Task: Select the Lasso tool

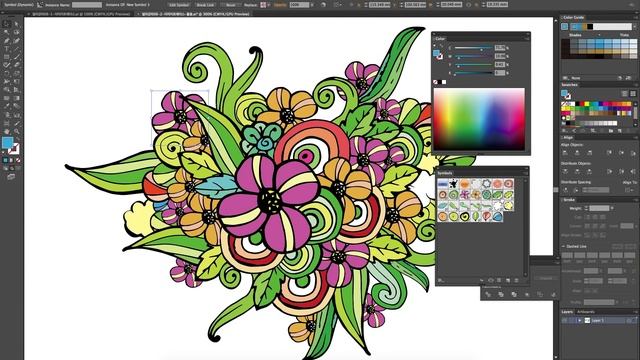Action: click(17, 32)
